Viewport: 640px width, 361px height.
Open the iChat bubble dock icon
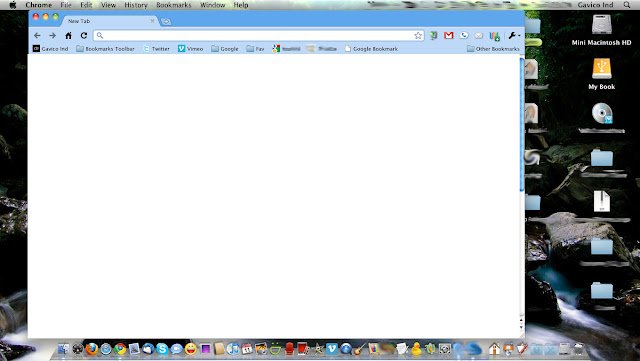click(x=176, y=349)
